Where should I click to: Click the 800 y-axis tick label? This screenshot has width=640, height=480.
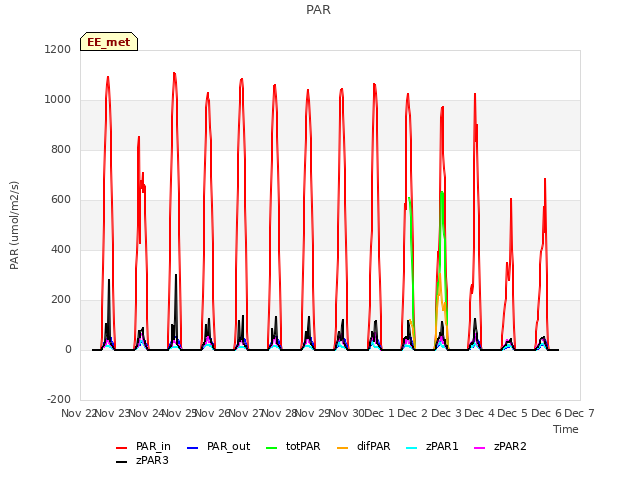[x=61, y=150]
